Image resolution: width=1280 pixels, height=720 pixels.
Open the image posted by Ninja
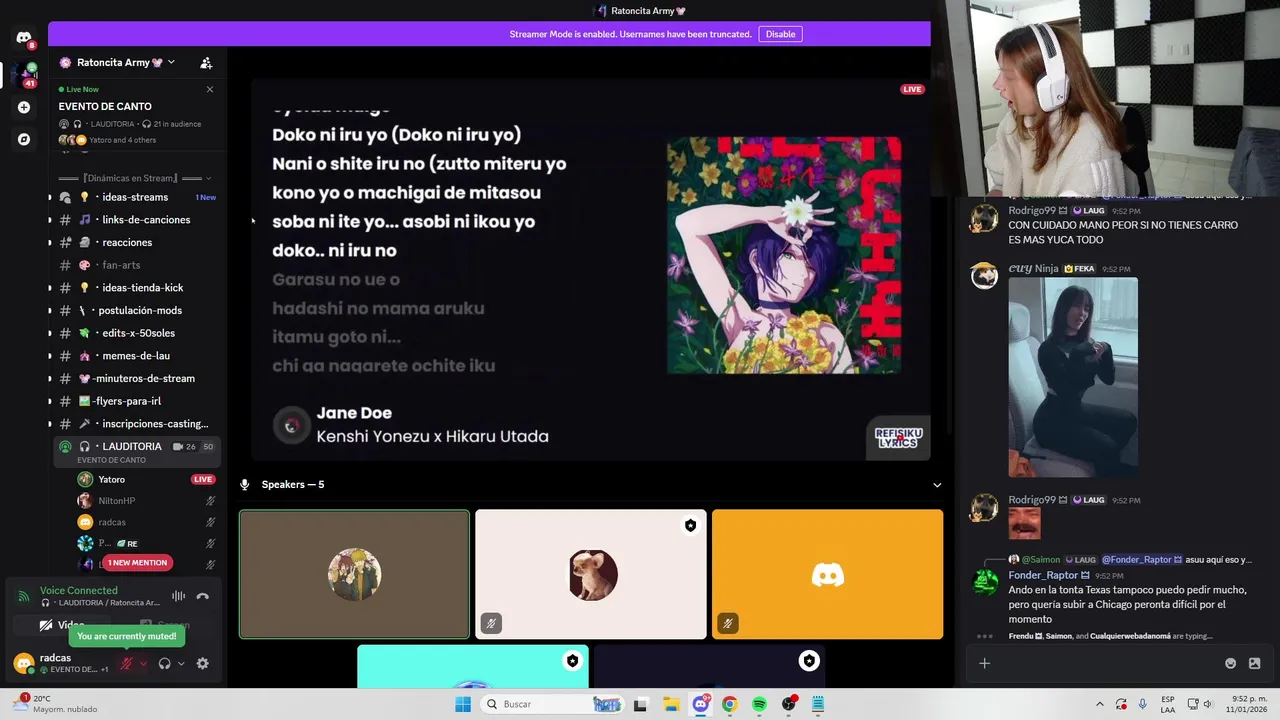[x=1073, y=377]
